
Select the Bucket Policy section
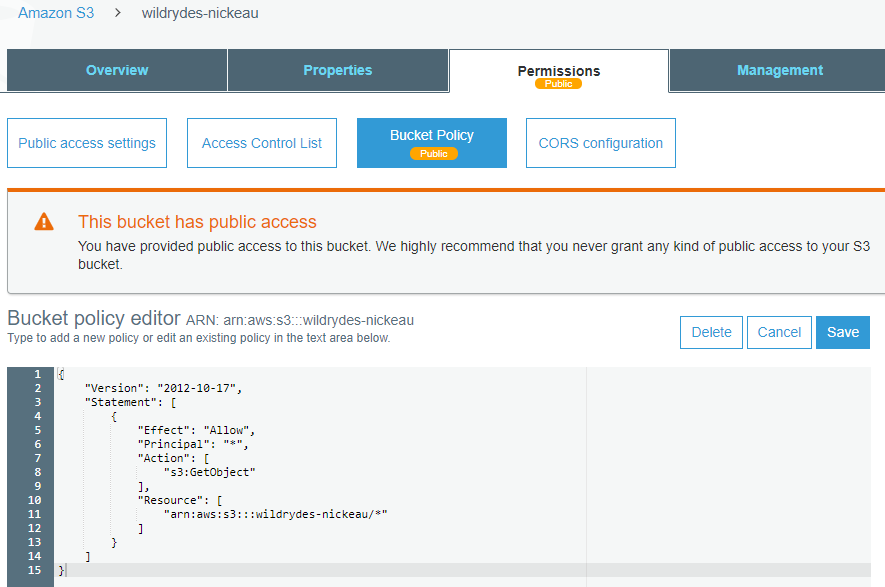[x=432, y=136]
